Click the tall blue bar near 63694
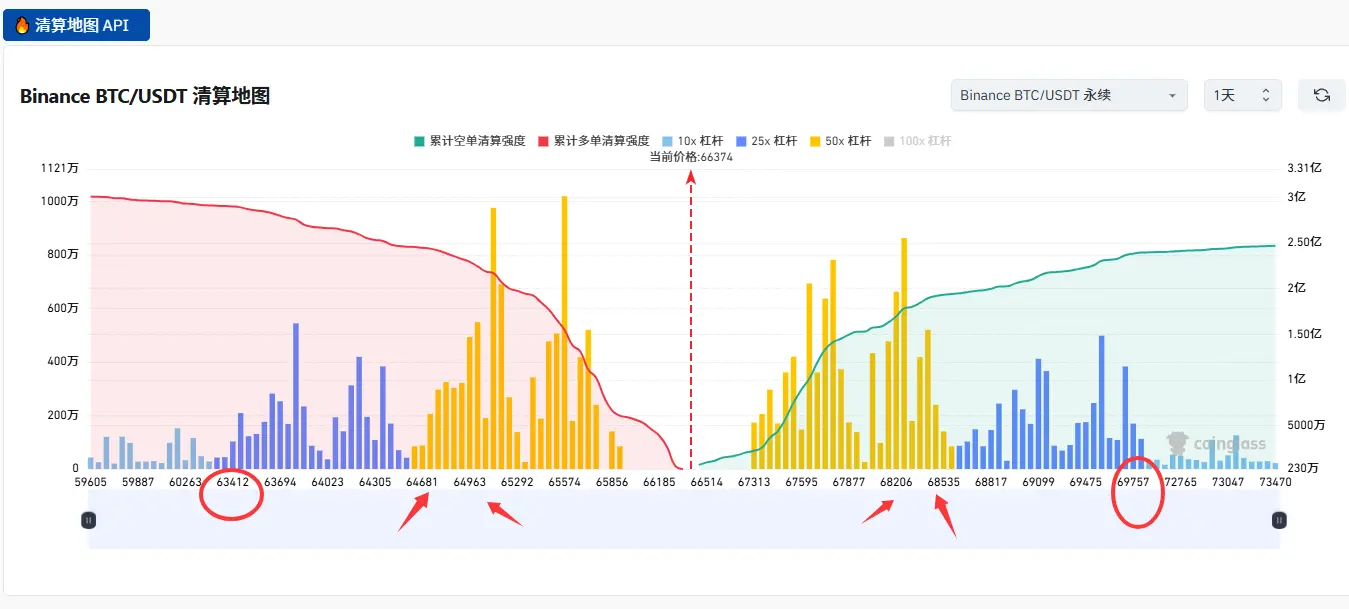This screenshot has height=609, width=1349. (x=296, y=396)
